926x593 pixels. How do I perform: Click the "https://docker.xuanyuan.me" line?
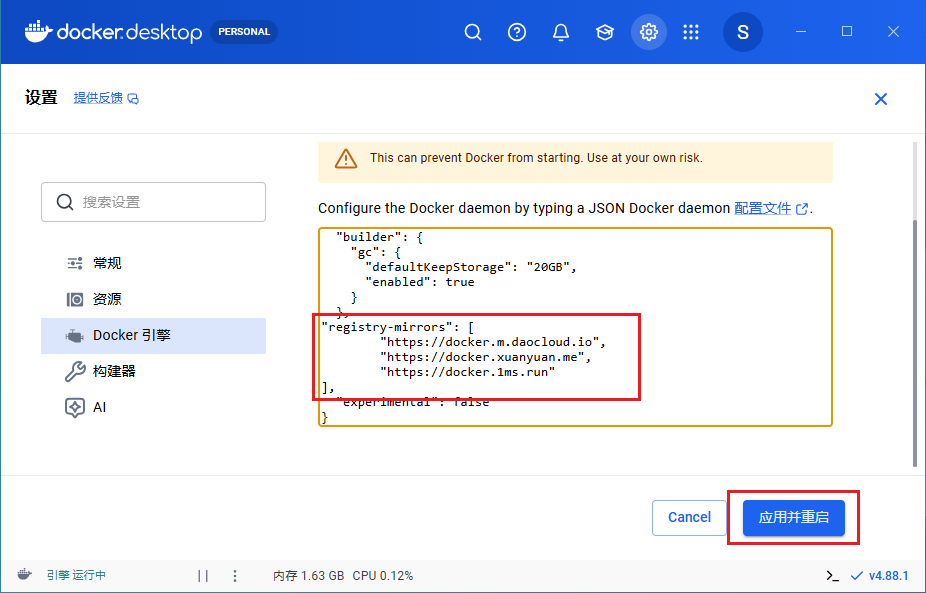[485, 357]
